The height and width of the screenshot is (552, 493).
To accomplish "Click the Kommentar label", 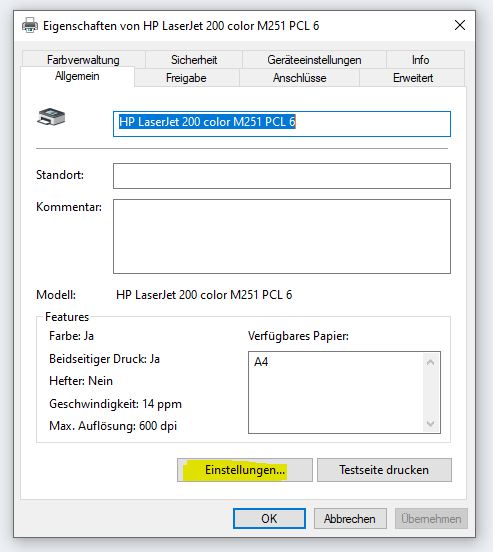I will pos(69,207).
